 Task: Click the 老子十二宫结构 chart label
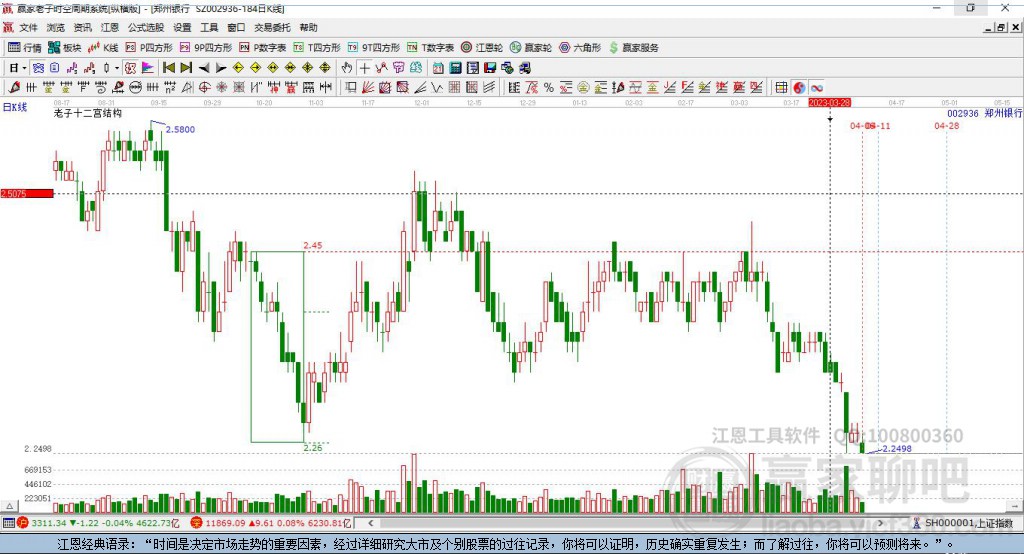pyautogui.click(x=88, y=114)
